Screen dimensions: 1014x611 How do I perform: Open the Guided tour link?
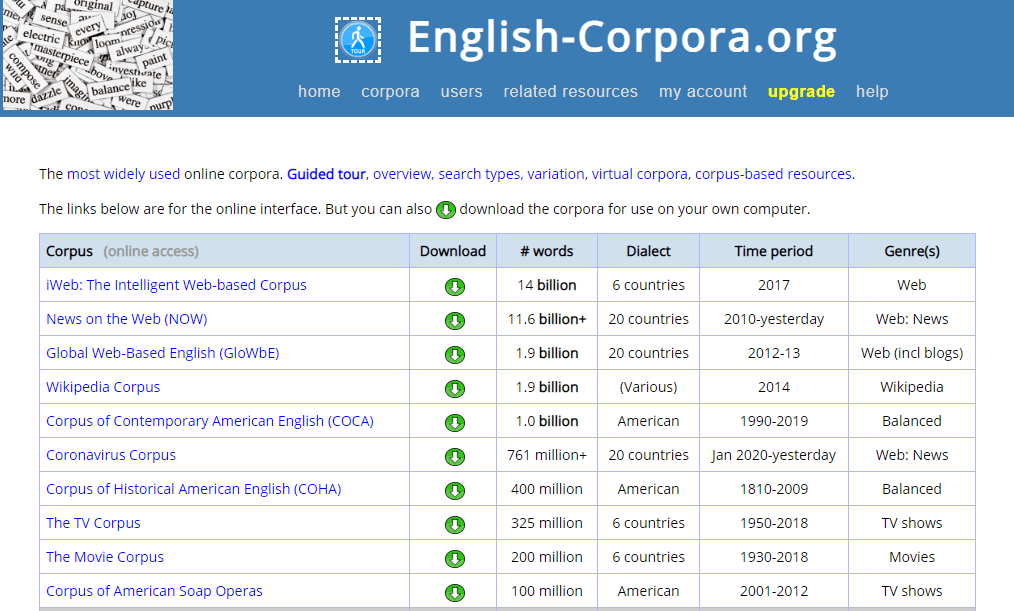click(327, 174)
